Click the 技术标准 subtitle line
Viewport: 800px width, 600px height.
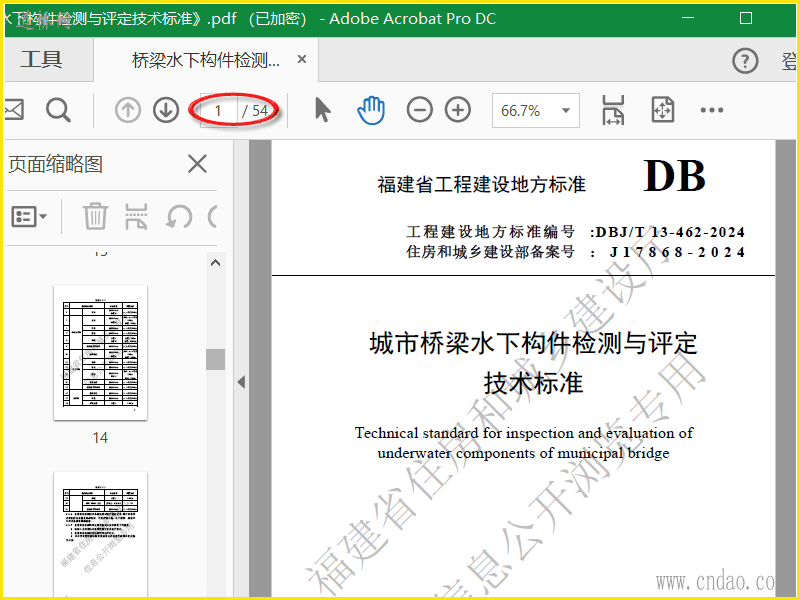[533, 383]
